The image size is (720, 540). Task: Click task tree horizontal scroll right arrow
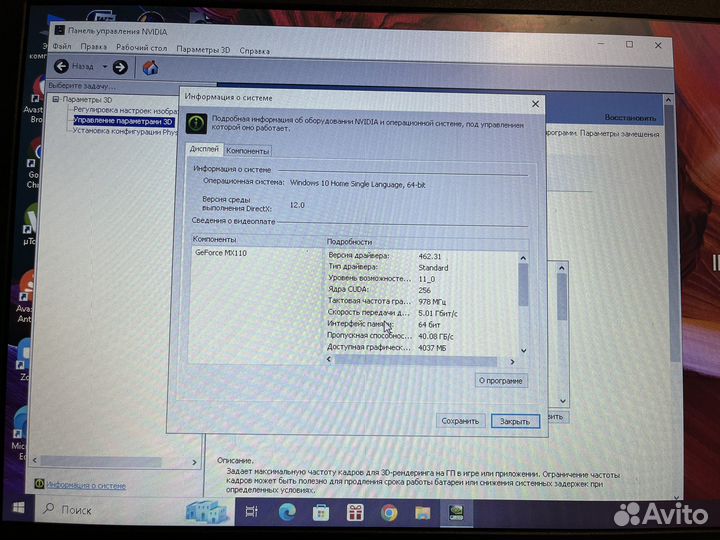[x=194, y=462]
